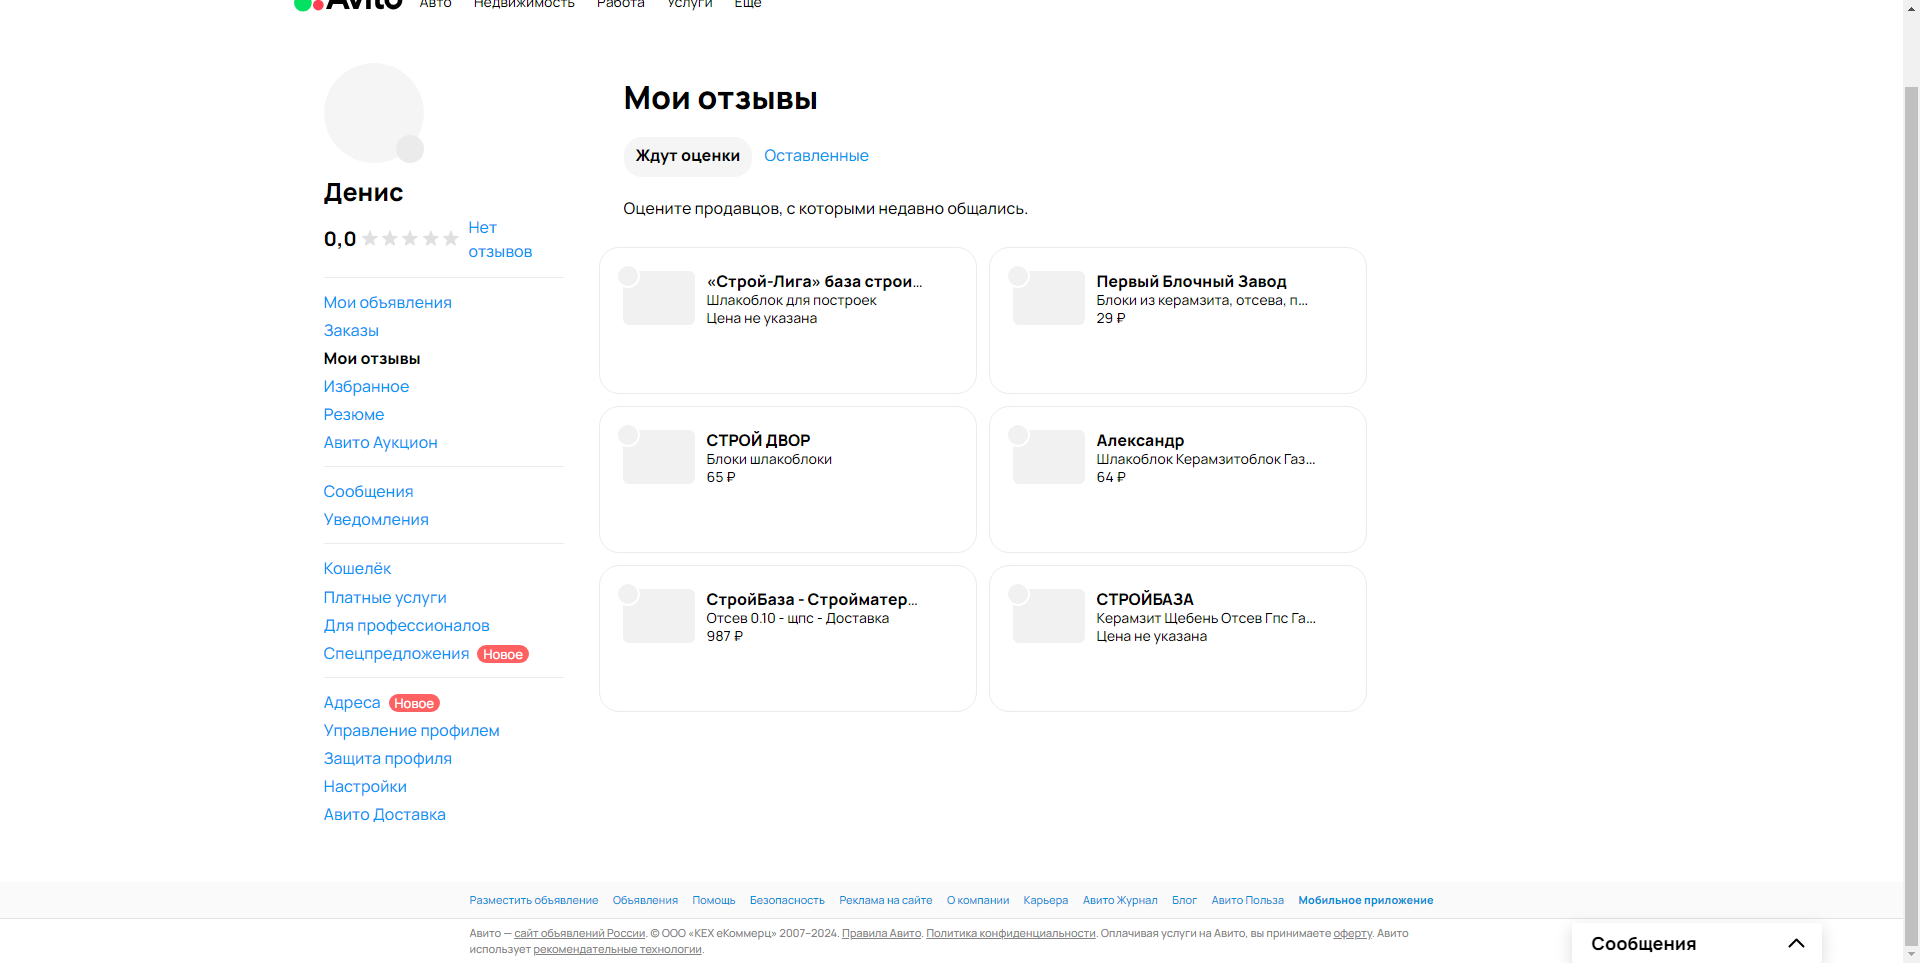The height and width of the screenshot is (963, 1920).
Task: Open Заказы in sidebar
Action: coord(351,331)
